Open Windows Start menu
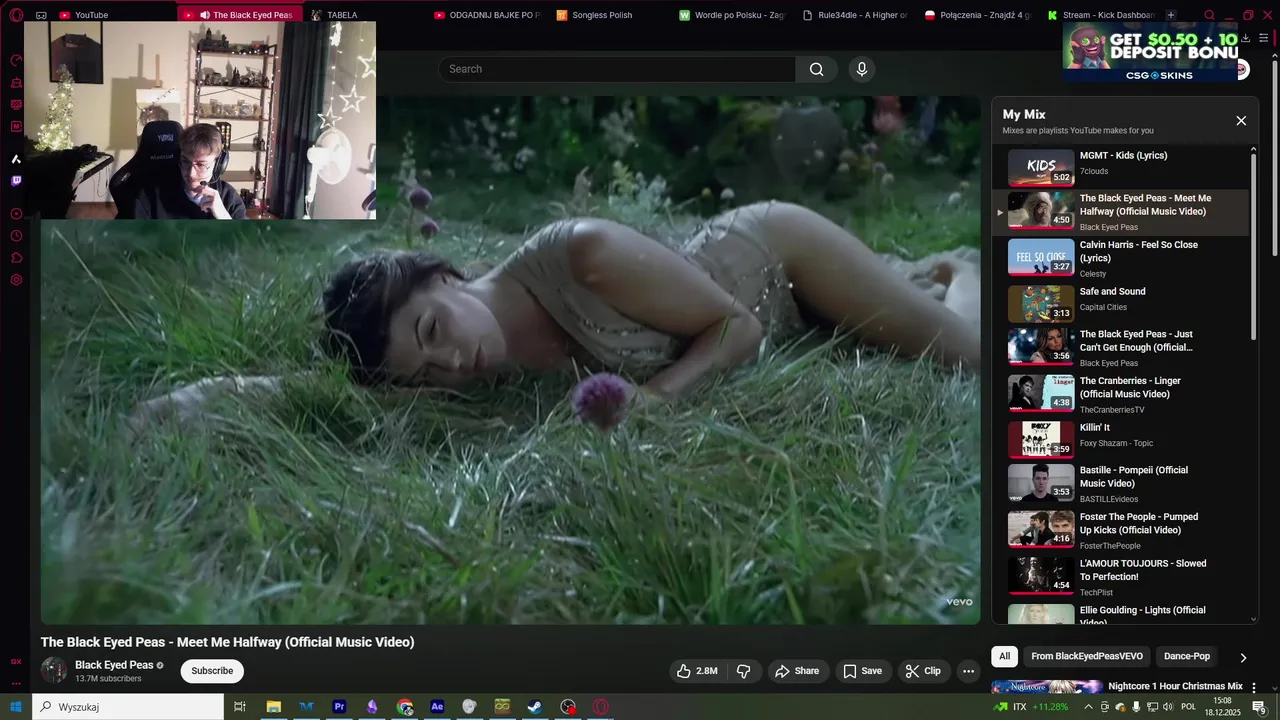The height and width of the screenshot is (720, 1280). [x=16, y=707]
